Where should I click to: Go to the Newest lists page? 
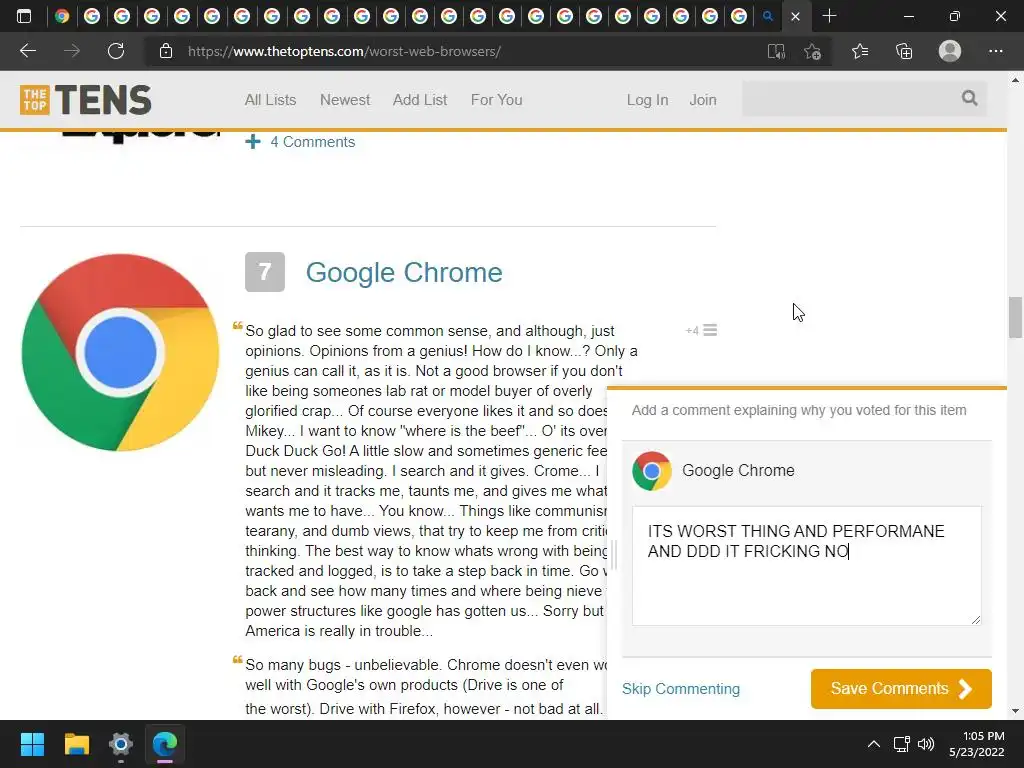tap(345, 100)
